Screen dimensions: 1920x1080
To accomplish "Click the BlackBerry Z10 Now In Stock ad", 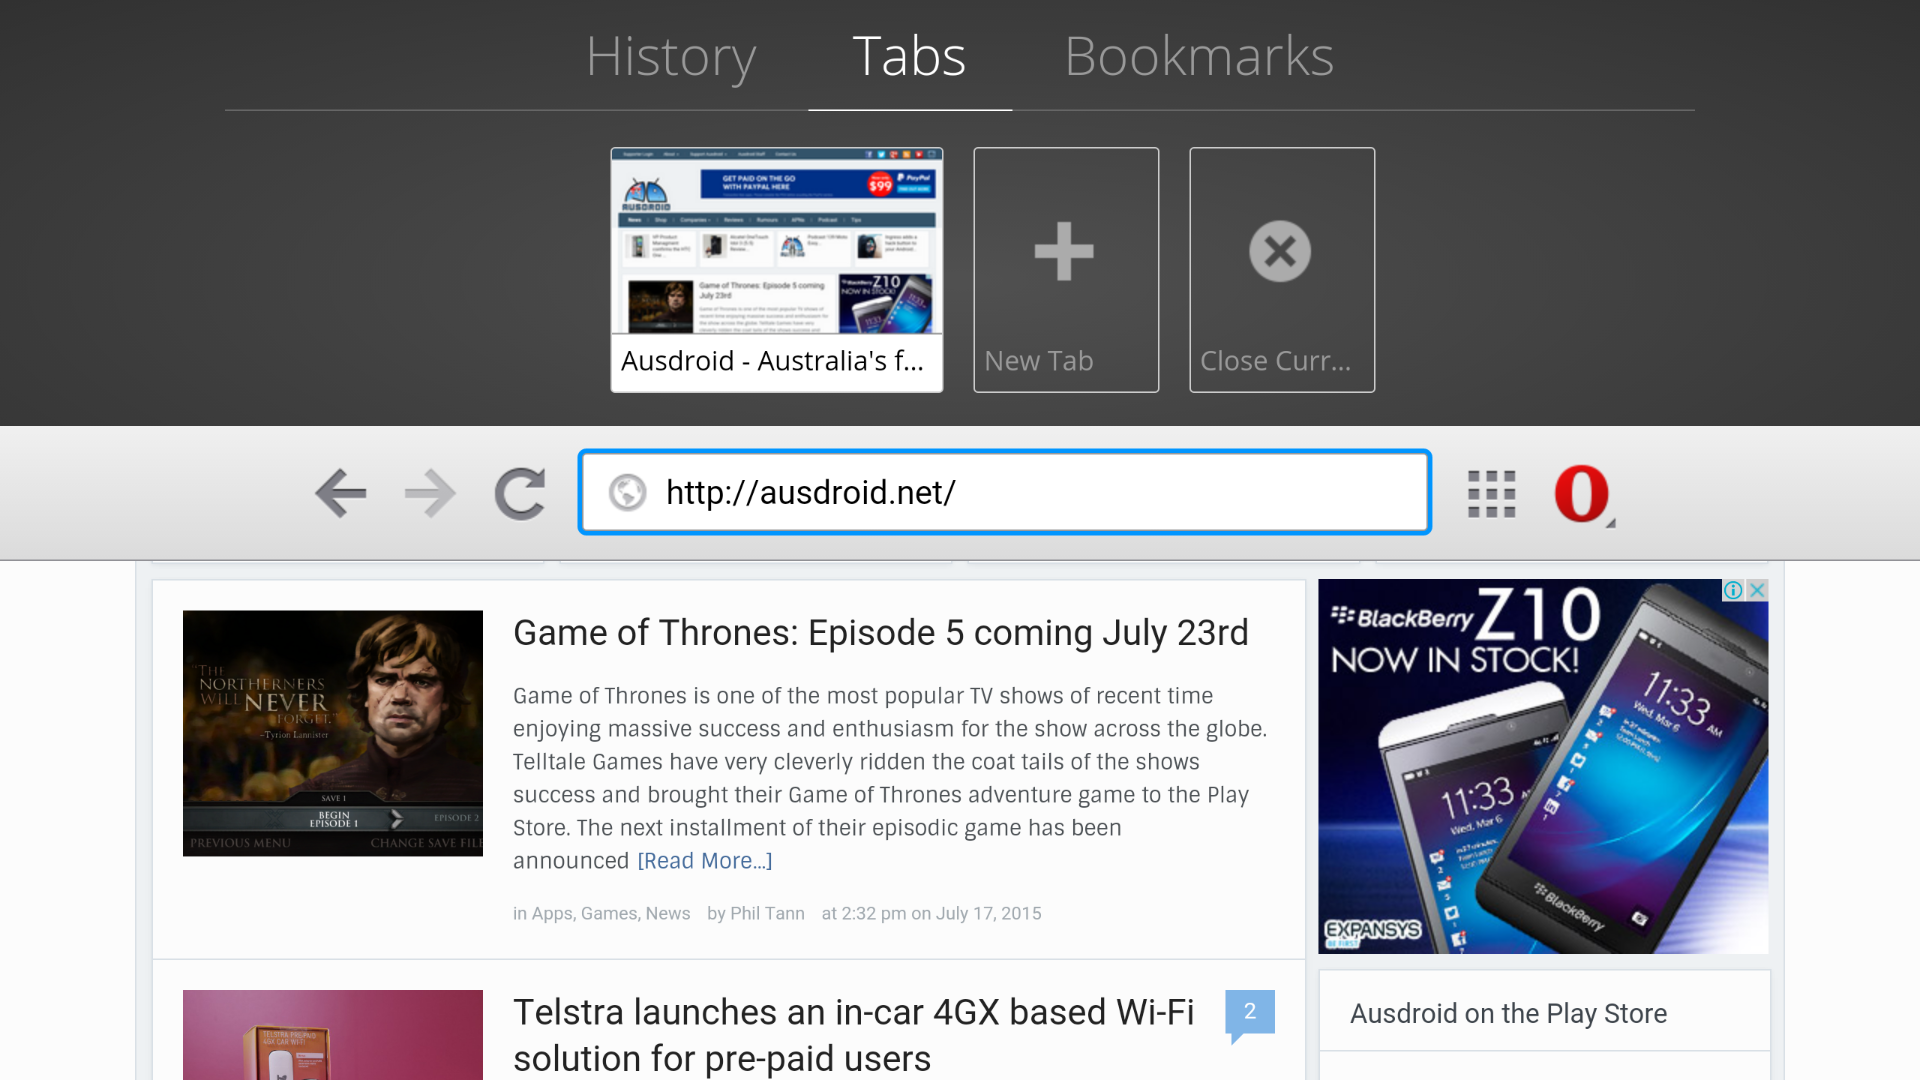I will pyautogui.click(x=1543, y=766).
